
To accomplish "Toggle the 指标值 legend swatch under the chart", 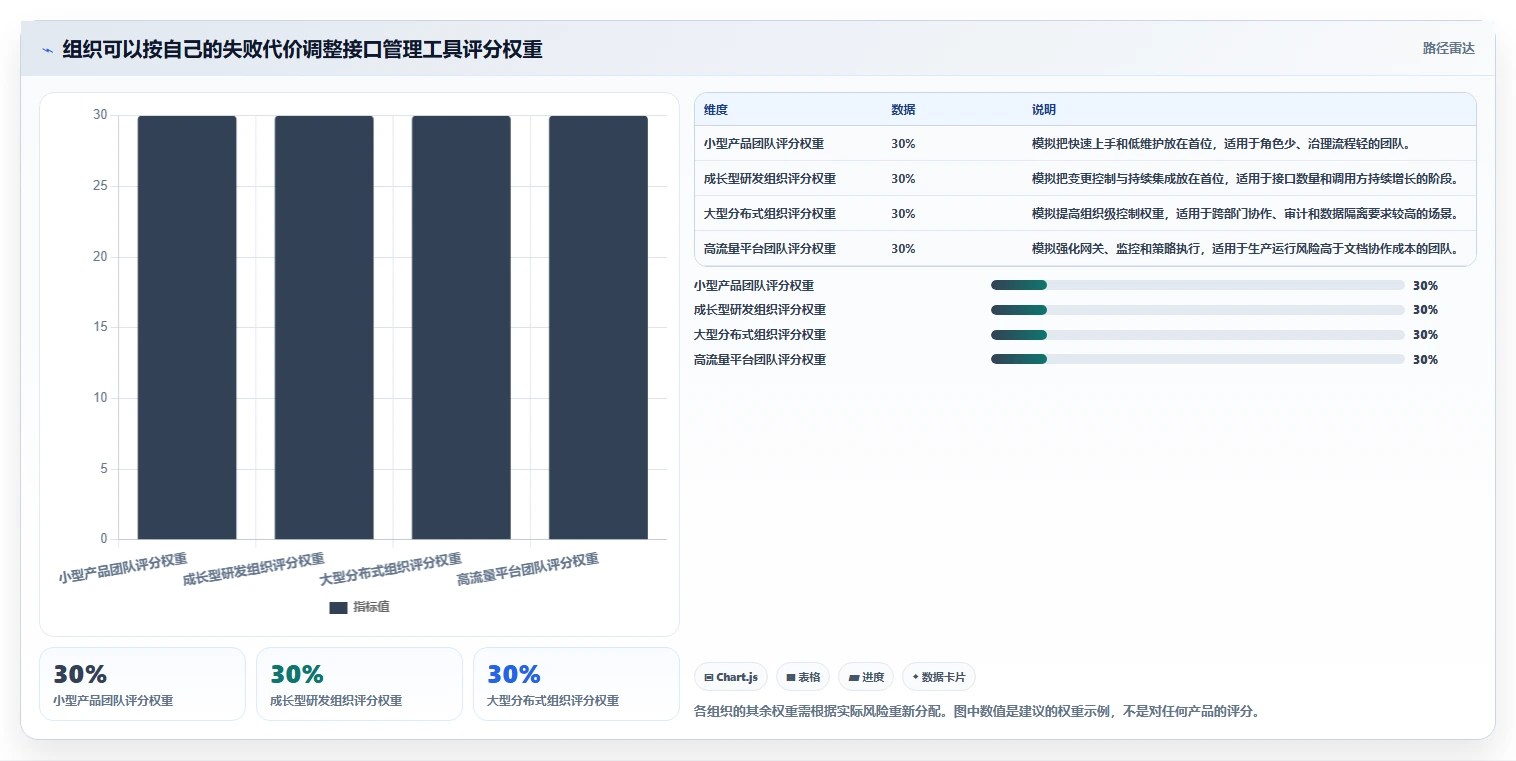I will click(x=338, y=607).
